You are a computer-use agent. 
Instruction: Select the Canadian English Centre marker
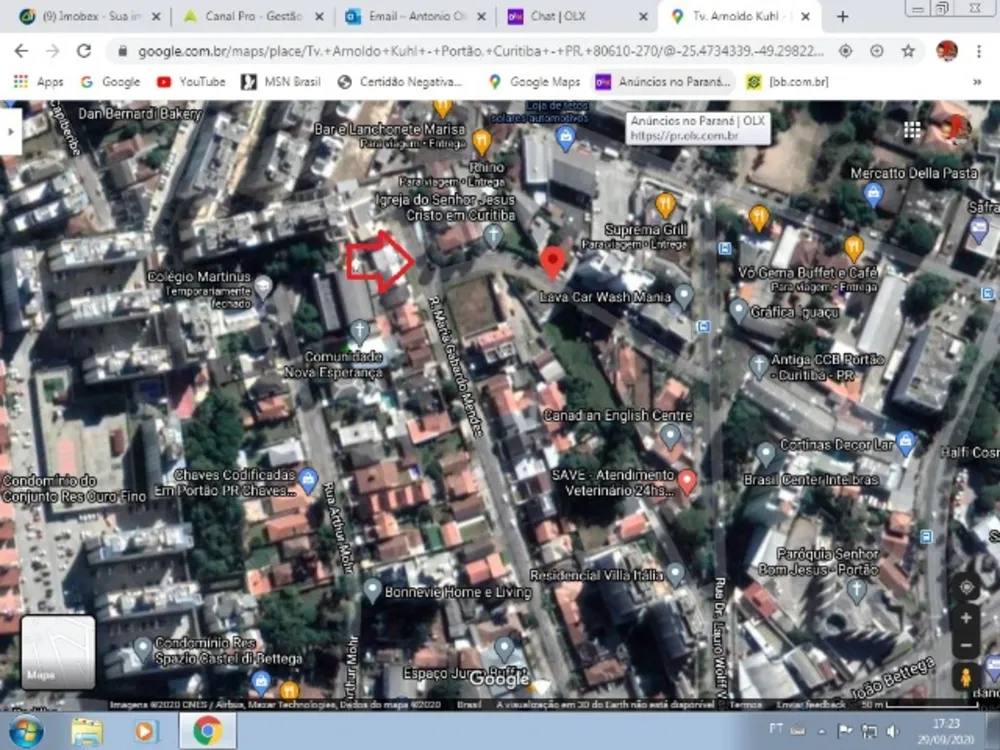coord(670,436)
